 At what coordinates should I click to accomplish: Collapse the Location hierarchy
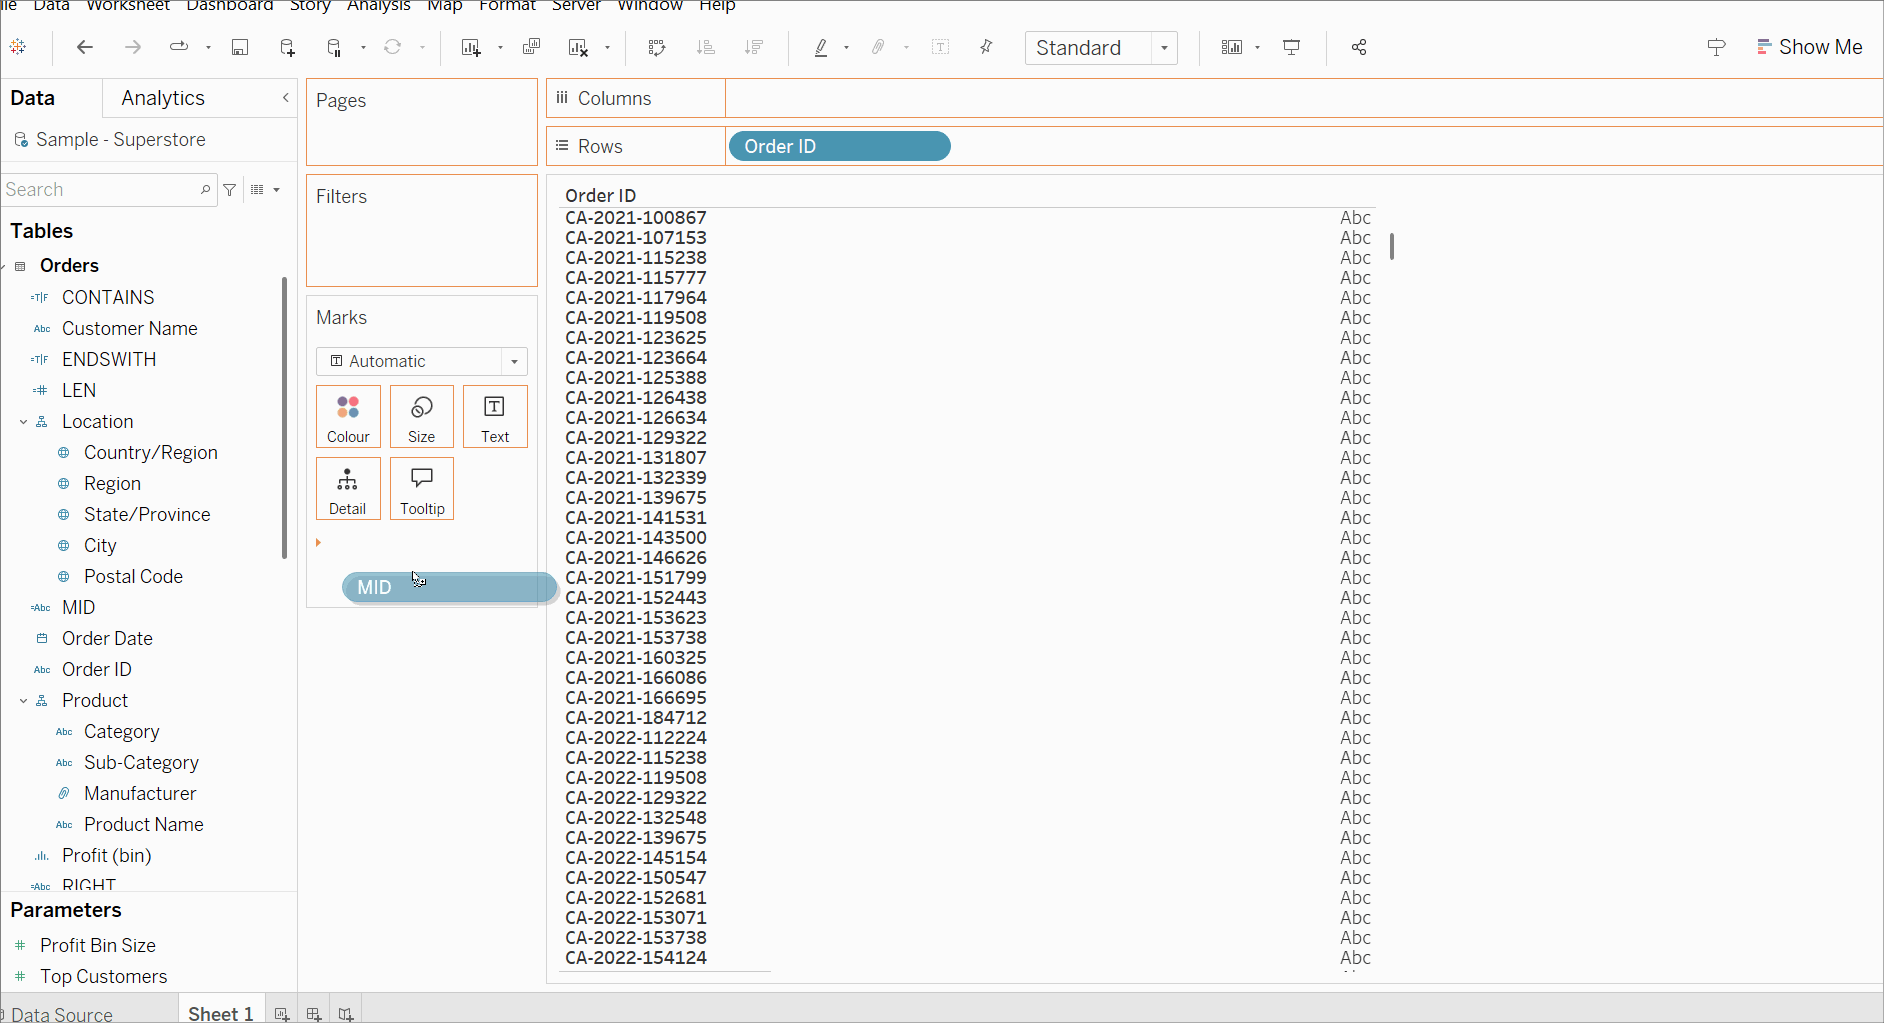23,422
